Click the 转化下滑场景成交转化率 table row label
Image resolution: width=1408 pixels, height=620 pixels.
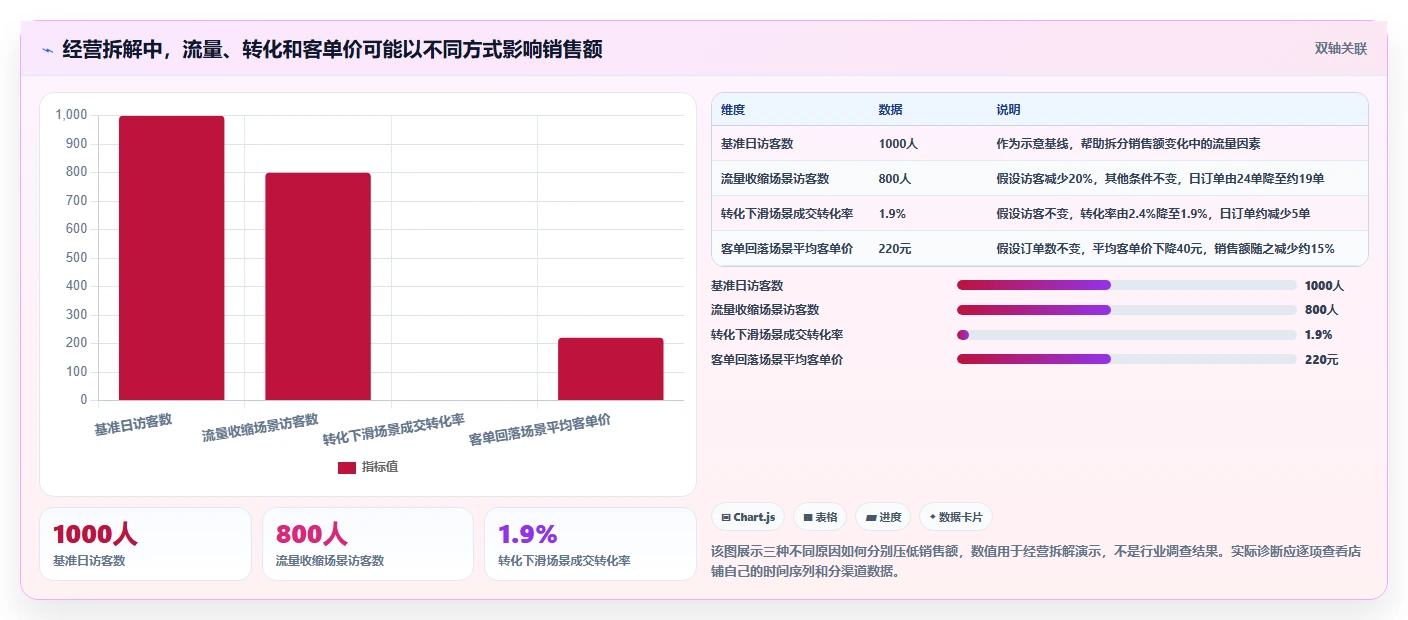tap(787, 214)
